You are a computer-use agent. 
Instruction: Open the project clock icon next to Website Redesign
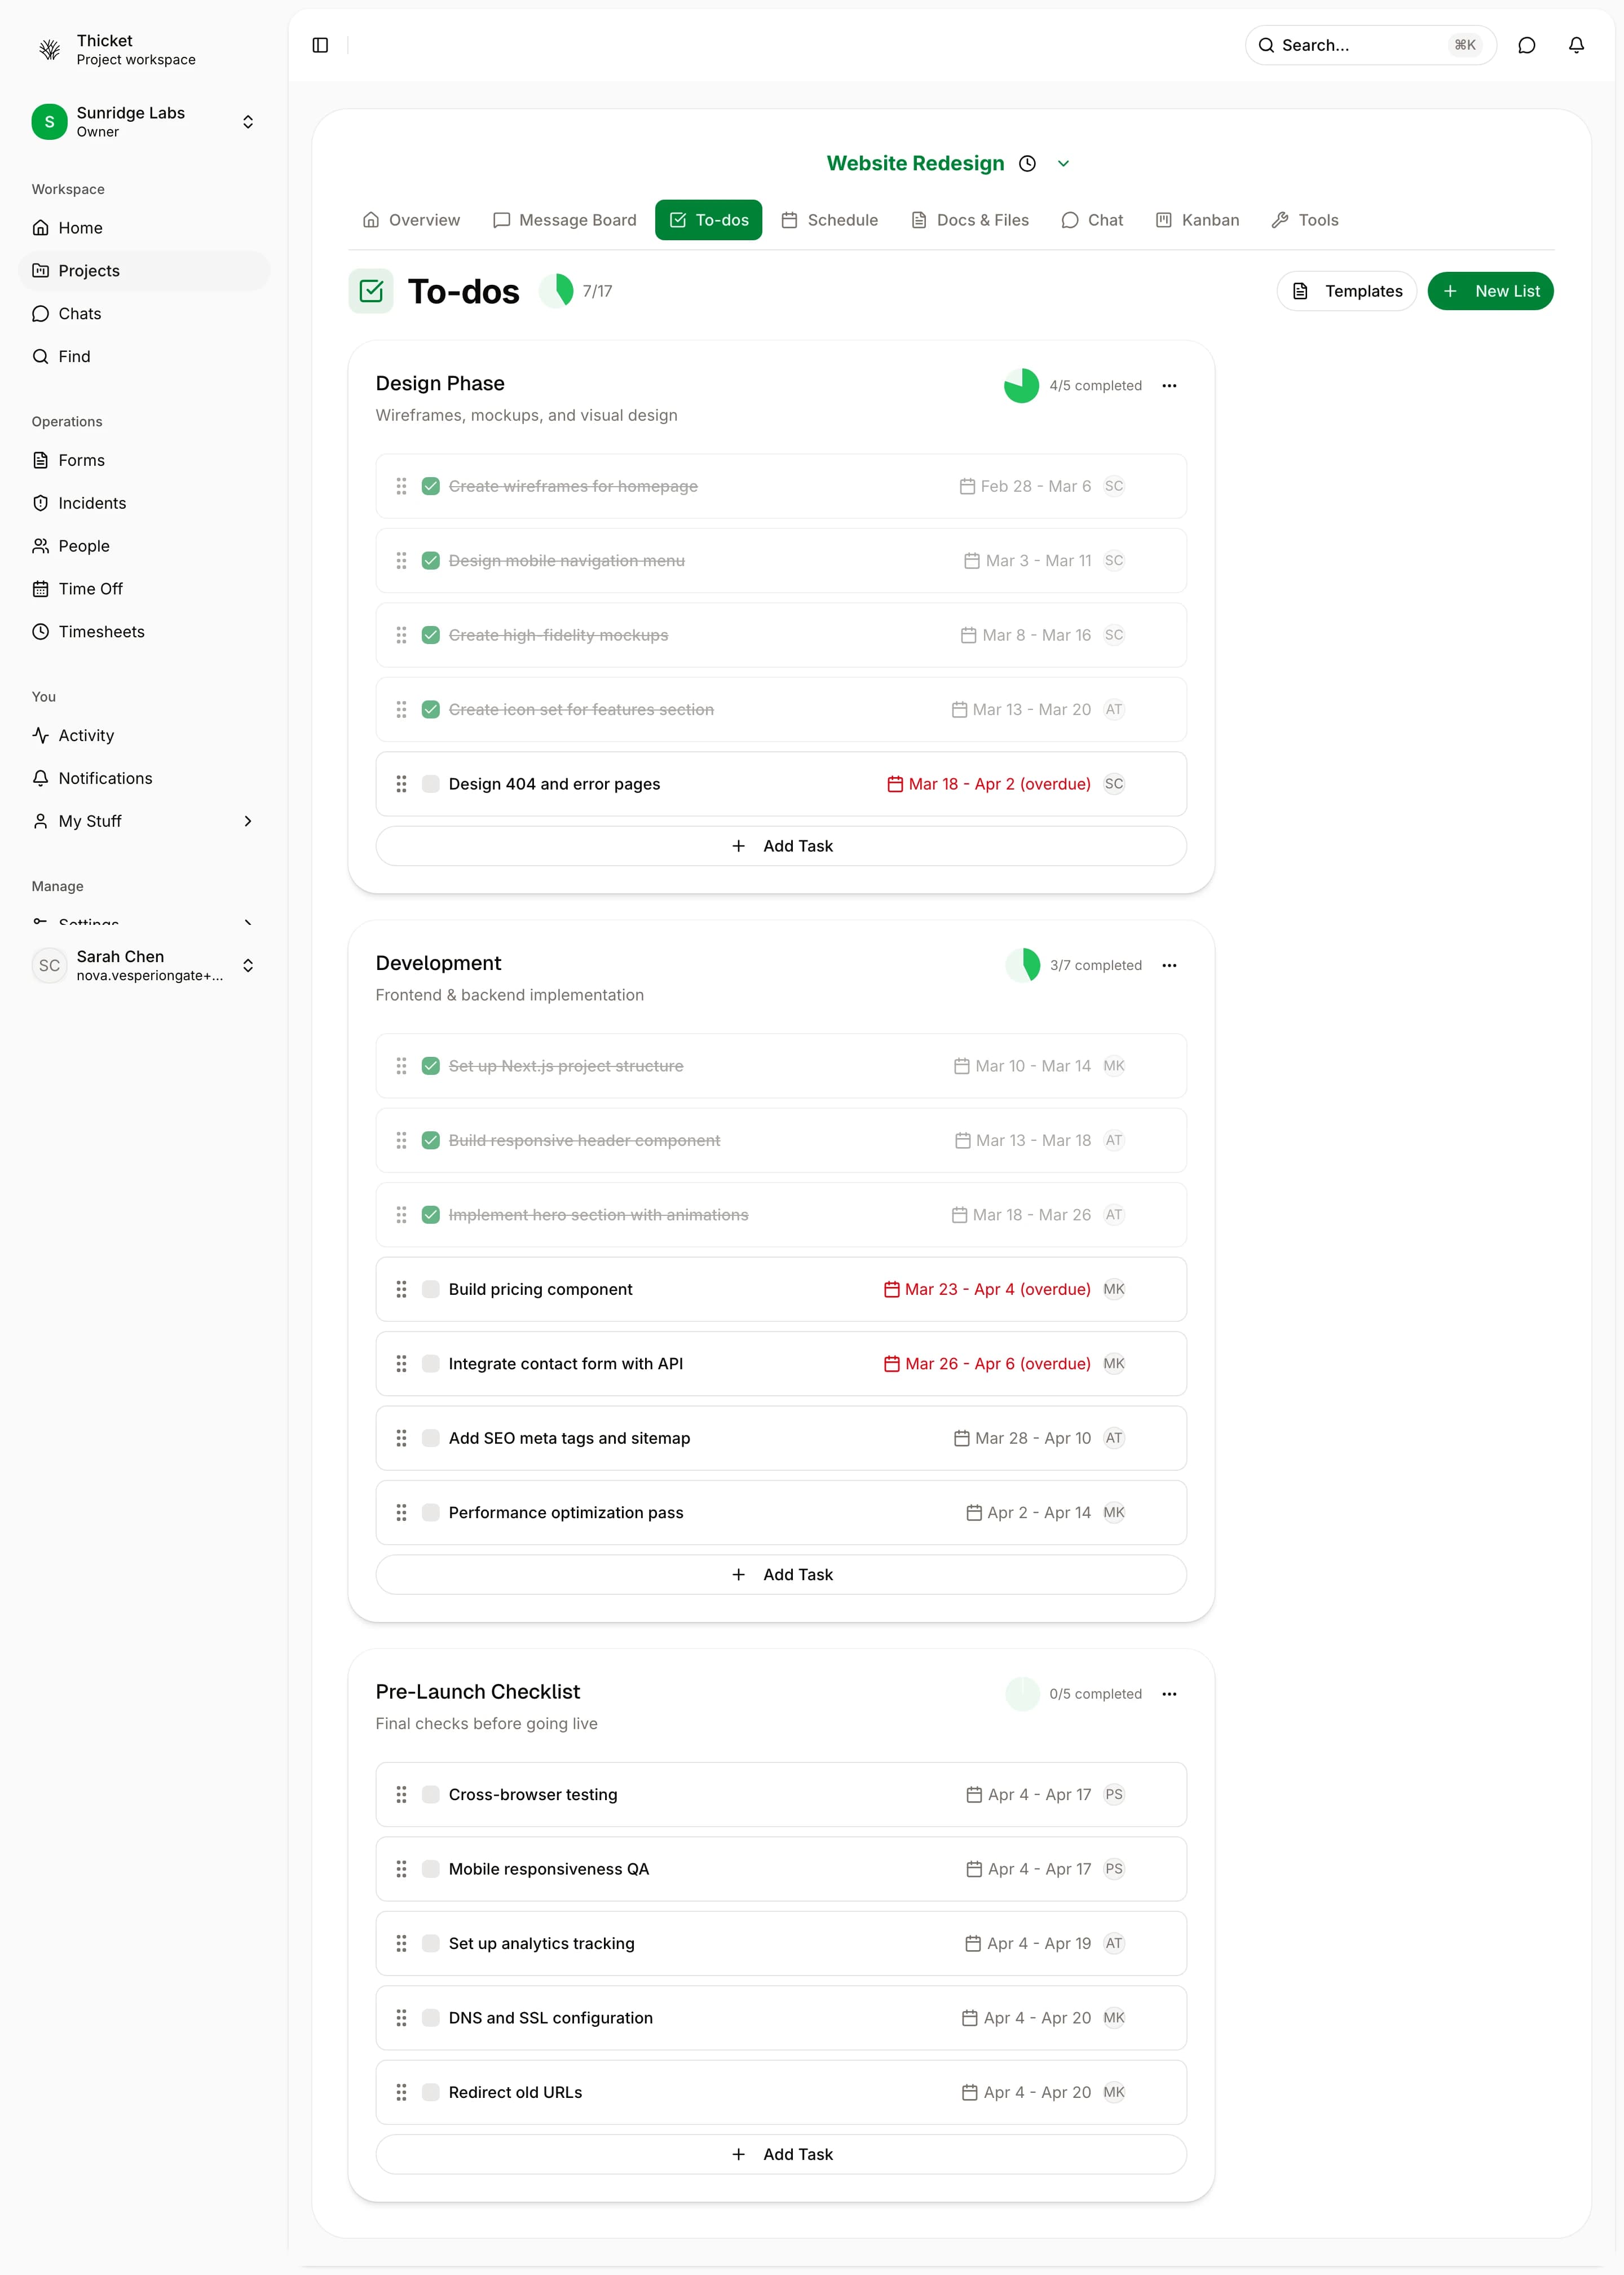[1027, 163]
